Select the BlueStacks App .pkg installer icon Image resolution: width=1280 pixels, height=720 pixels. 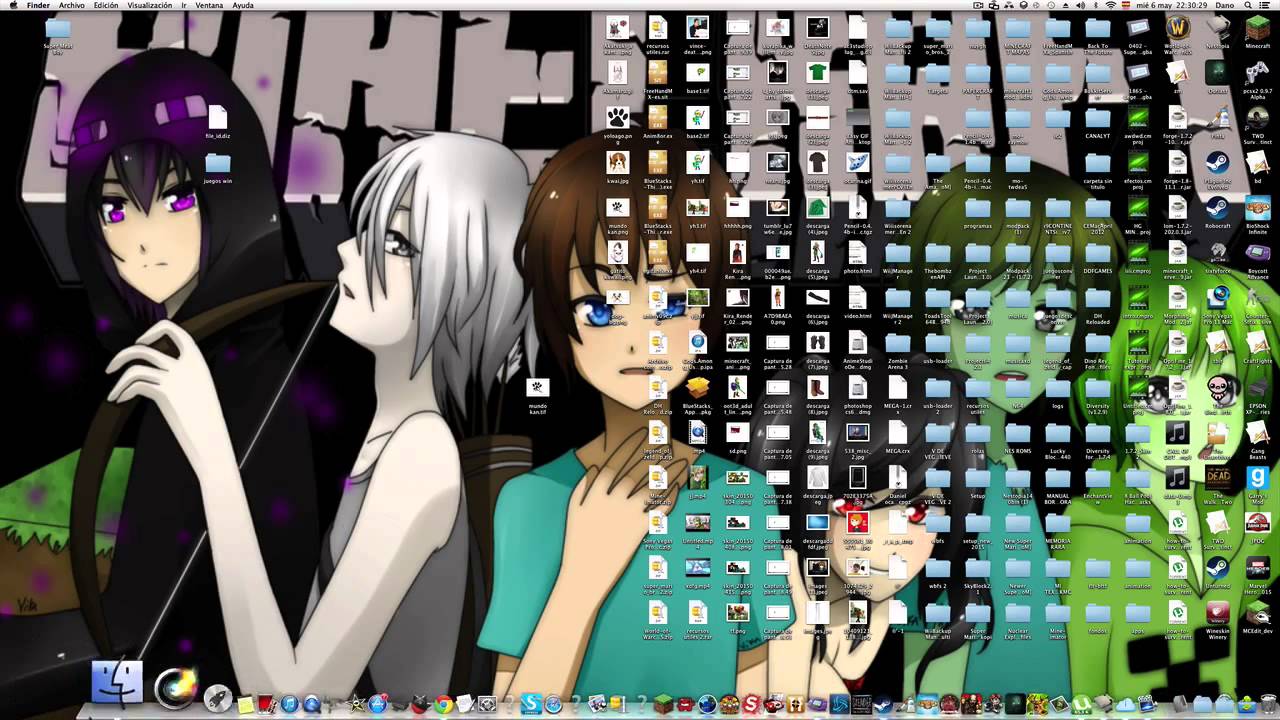[x=697, y=388]
